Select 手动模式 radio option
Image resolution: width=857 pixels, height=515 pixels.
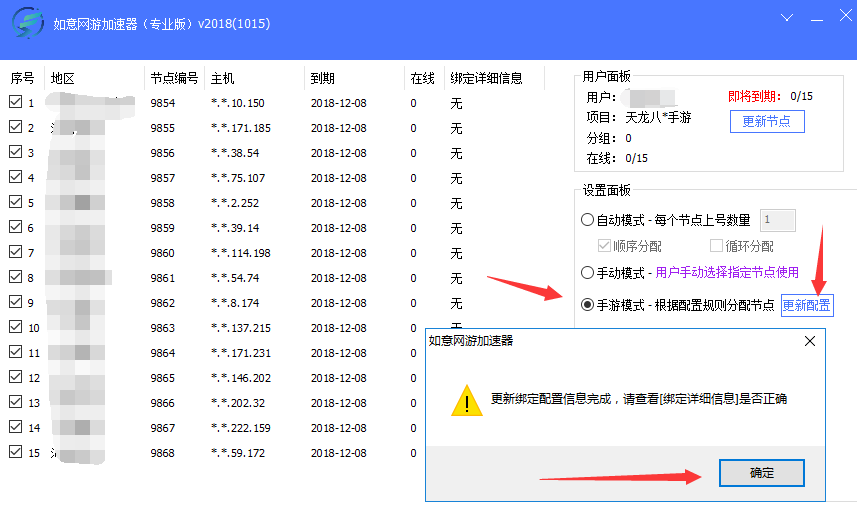587,272
